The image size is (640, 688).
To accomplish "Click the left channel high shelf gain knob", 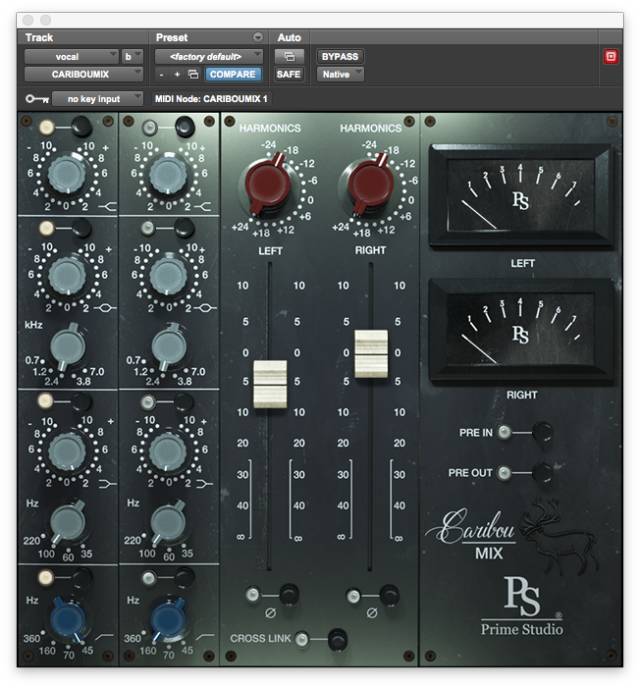I will pyautogui.click(x=67, y=174).
